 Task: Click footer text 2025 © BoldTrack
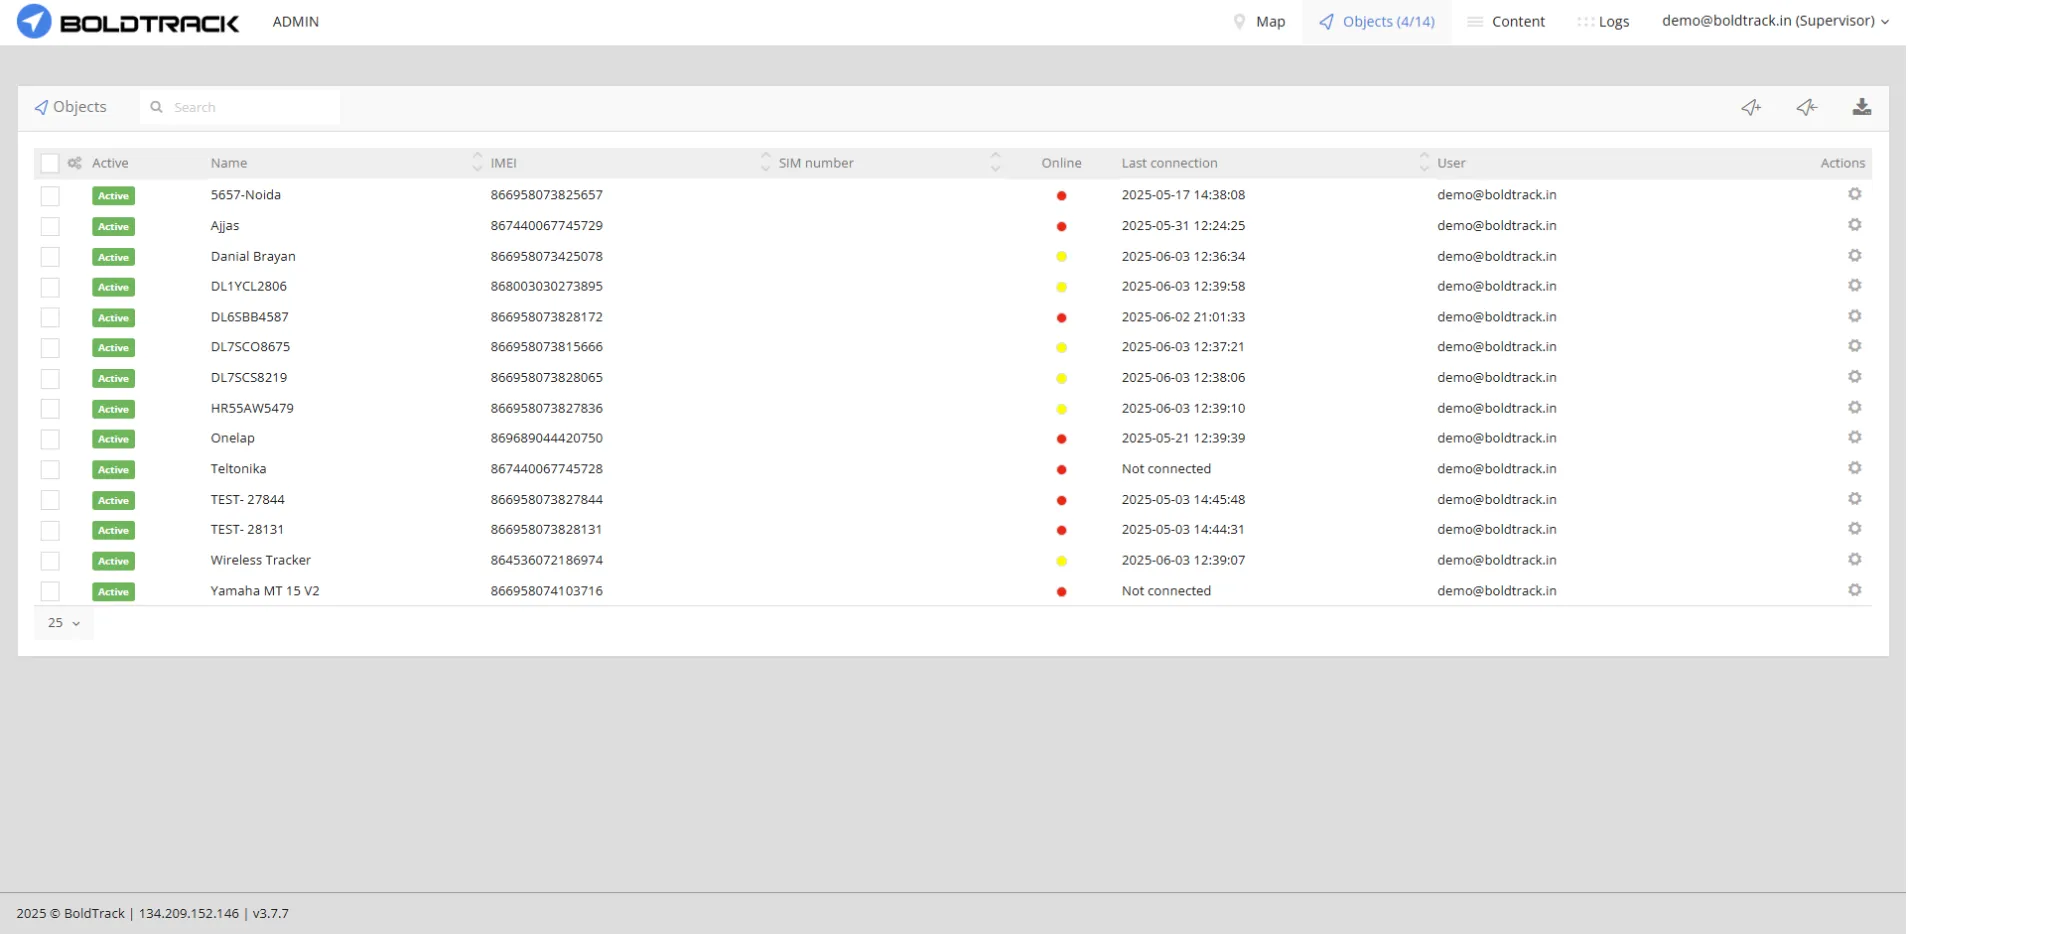tap(70, 913)
